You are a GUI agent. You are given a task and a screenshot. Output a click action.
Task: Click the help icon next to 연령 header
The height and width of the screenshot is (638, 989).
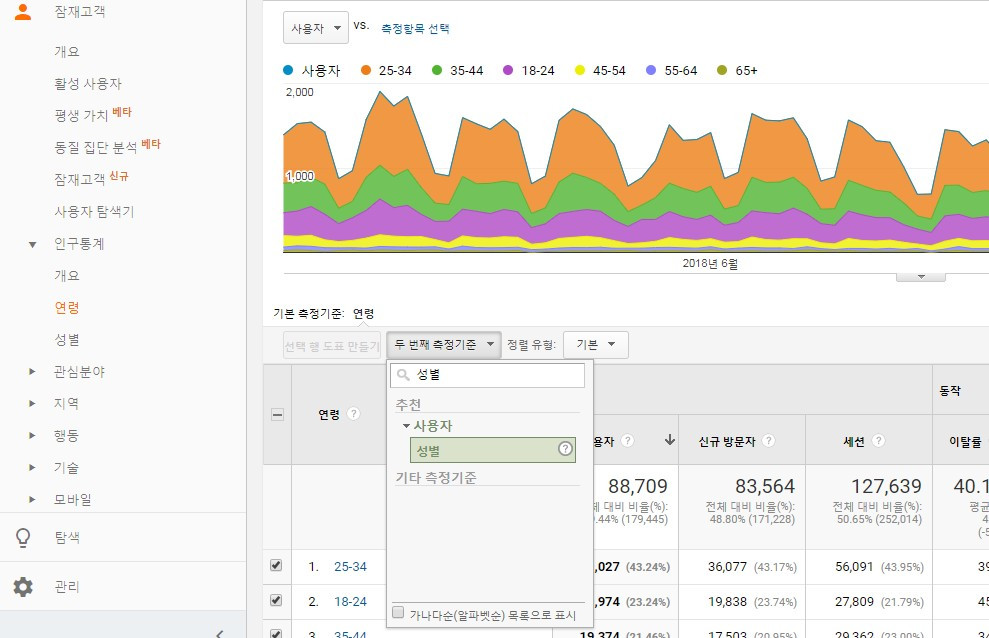(x=354, y=414)
